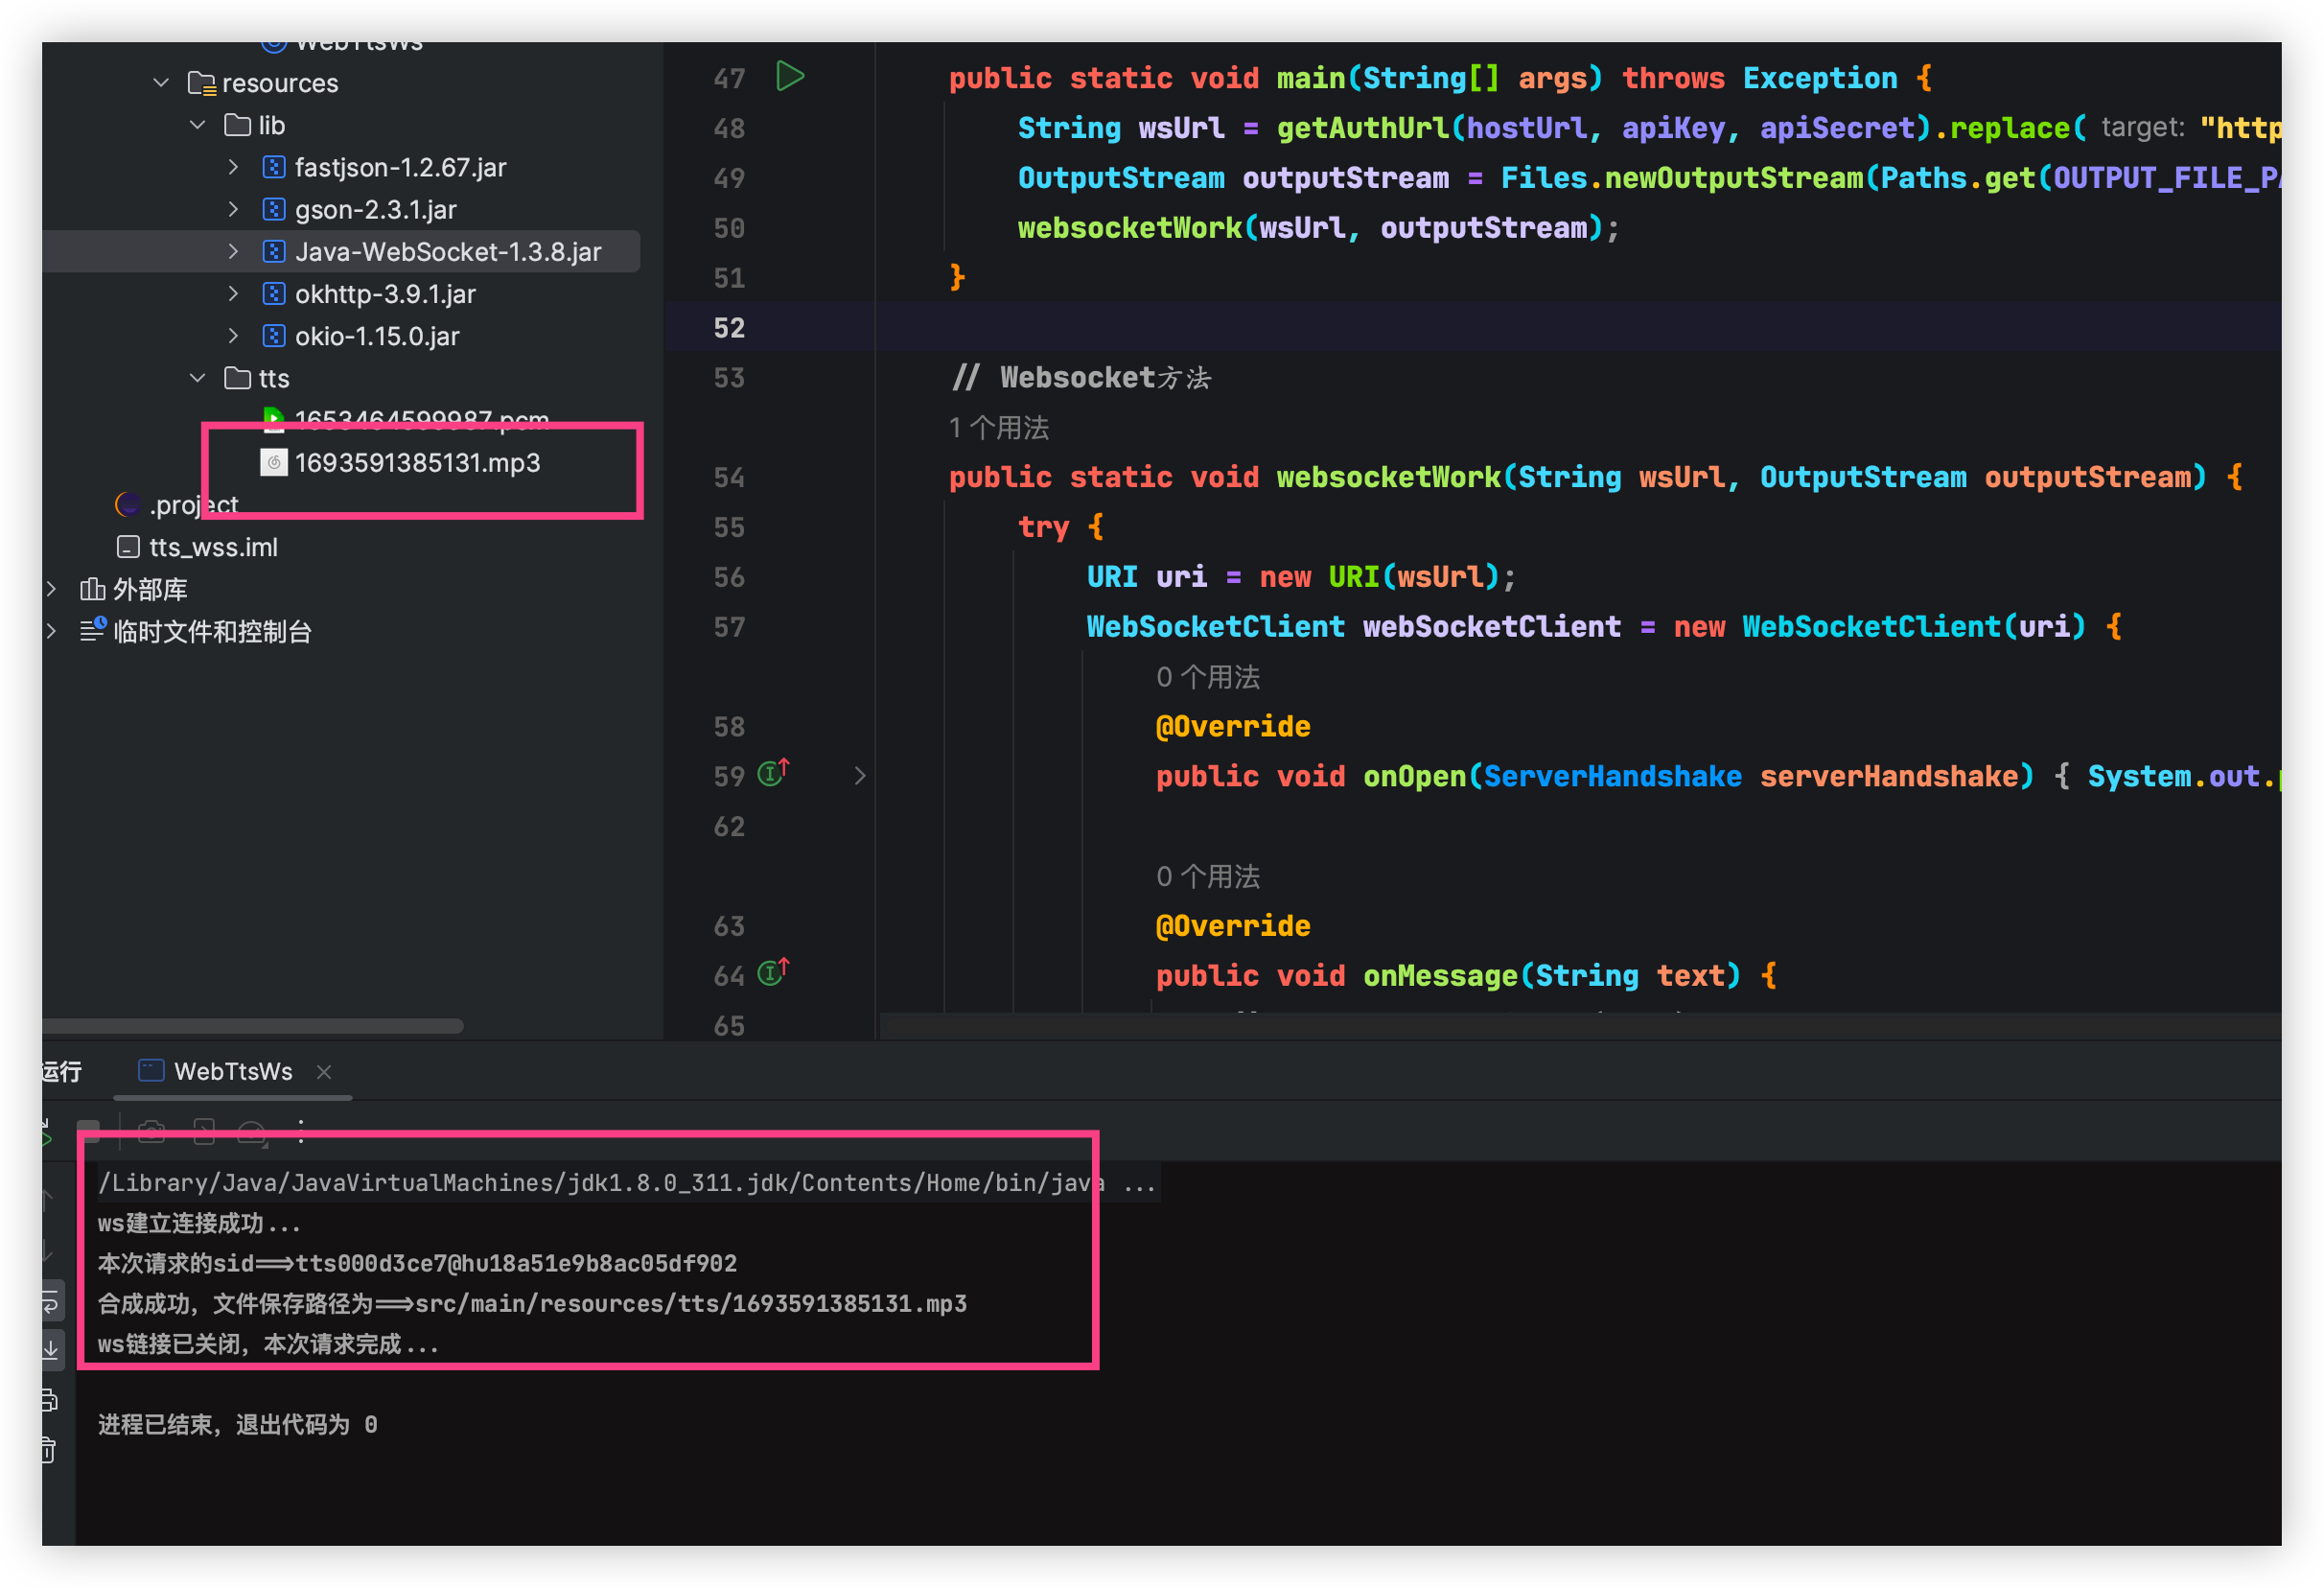This screenshot has width=2324, height=1588.
Task: Close the WebTtsWs run tab
Action: coord(324,1072)
